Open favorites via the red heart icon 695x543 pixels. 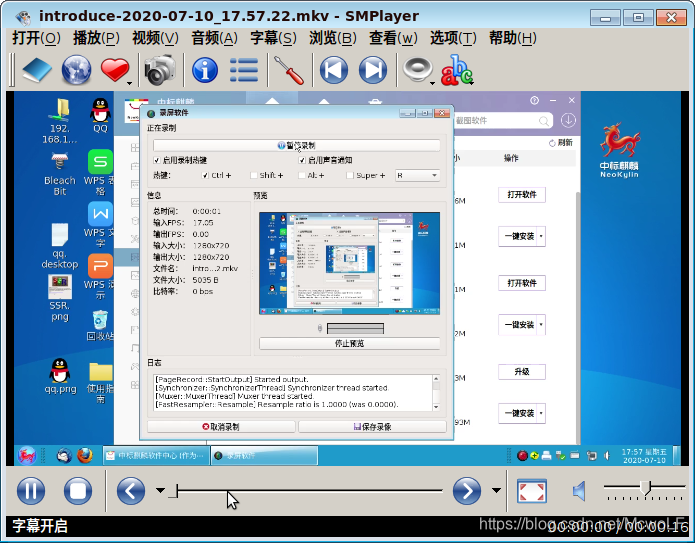click(x=114, y=70)
